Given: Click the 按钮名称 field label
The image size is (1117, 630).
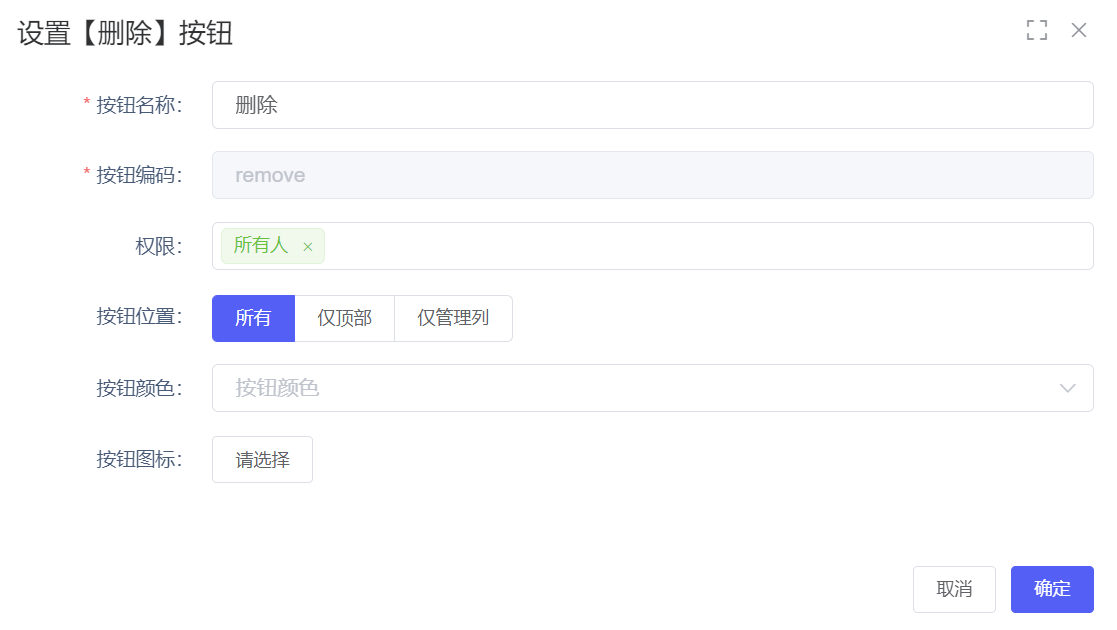Looking at the screenshot, I should click(x=138, y=105).
